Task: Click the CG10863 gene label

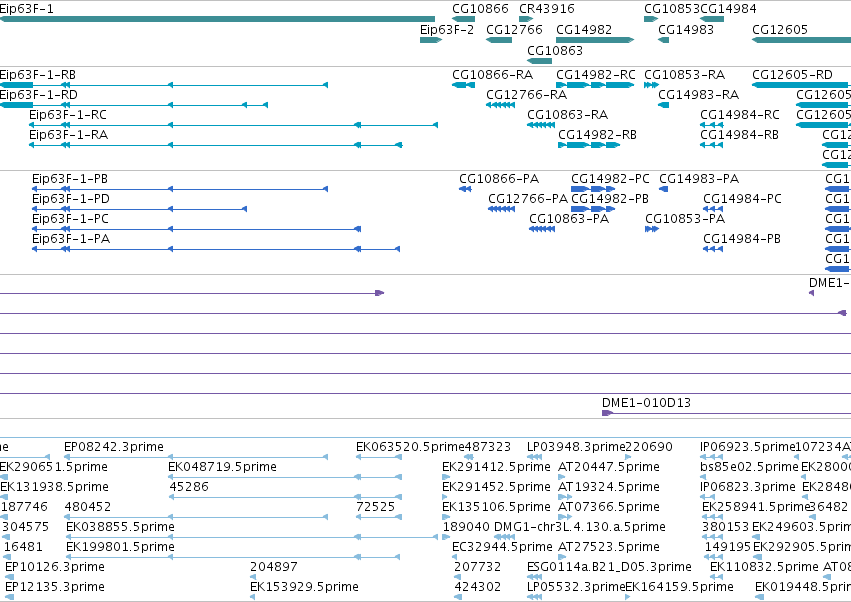Action: pos(555,50)
